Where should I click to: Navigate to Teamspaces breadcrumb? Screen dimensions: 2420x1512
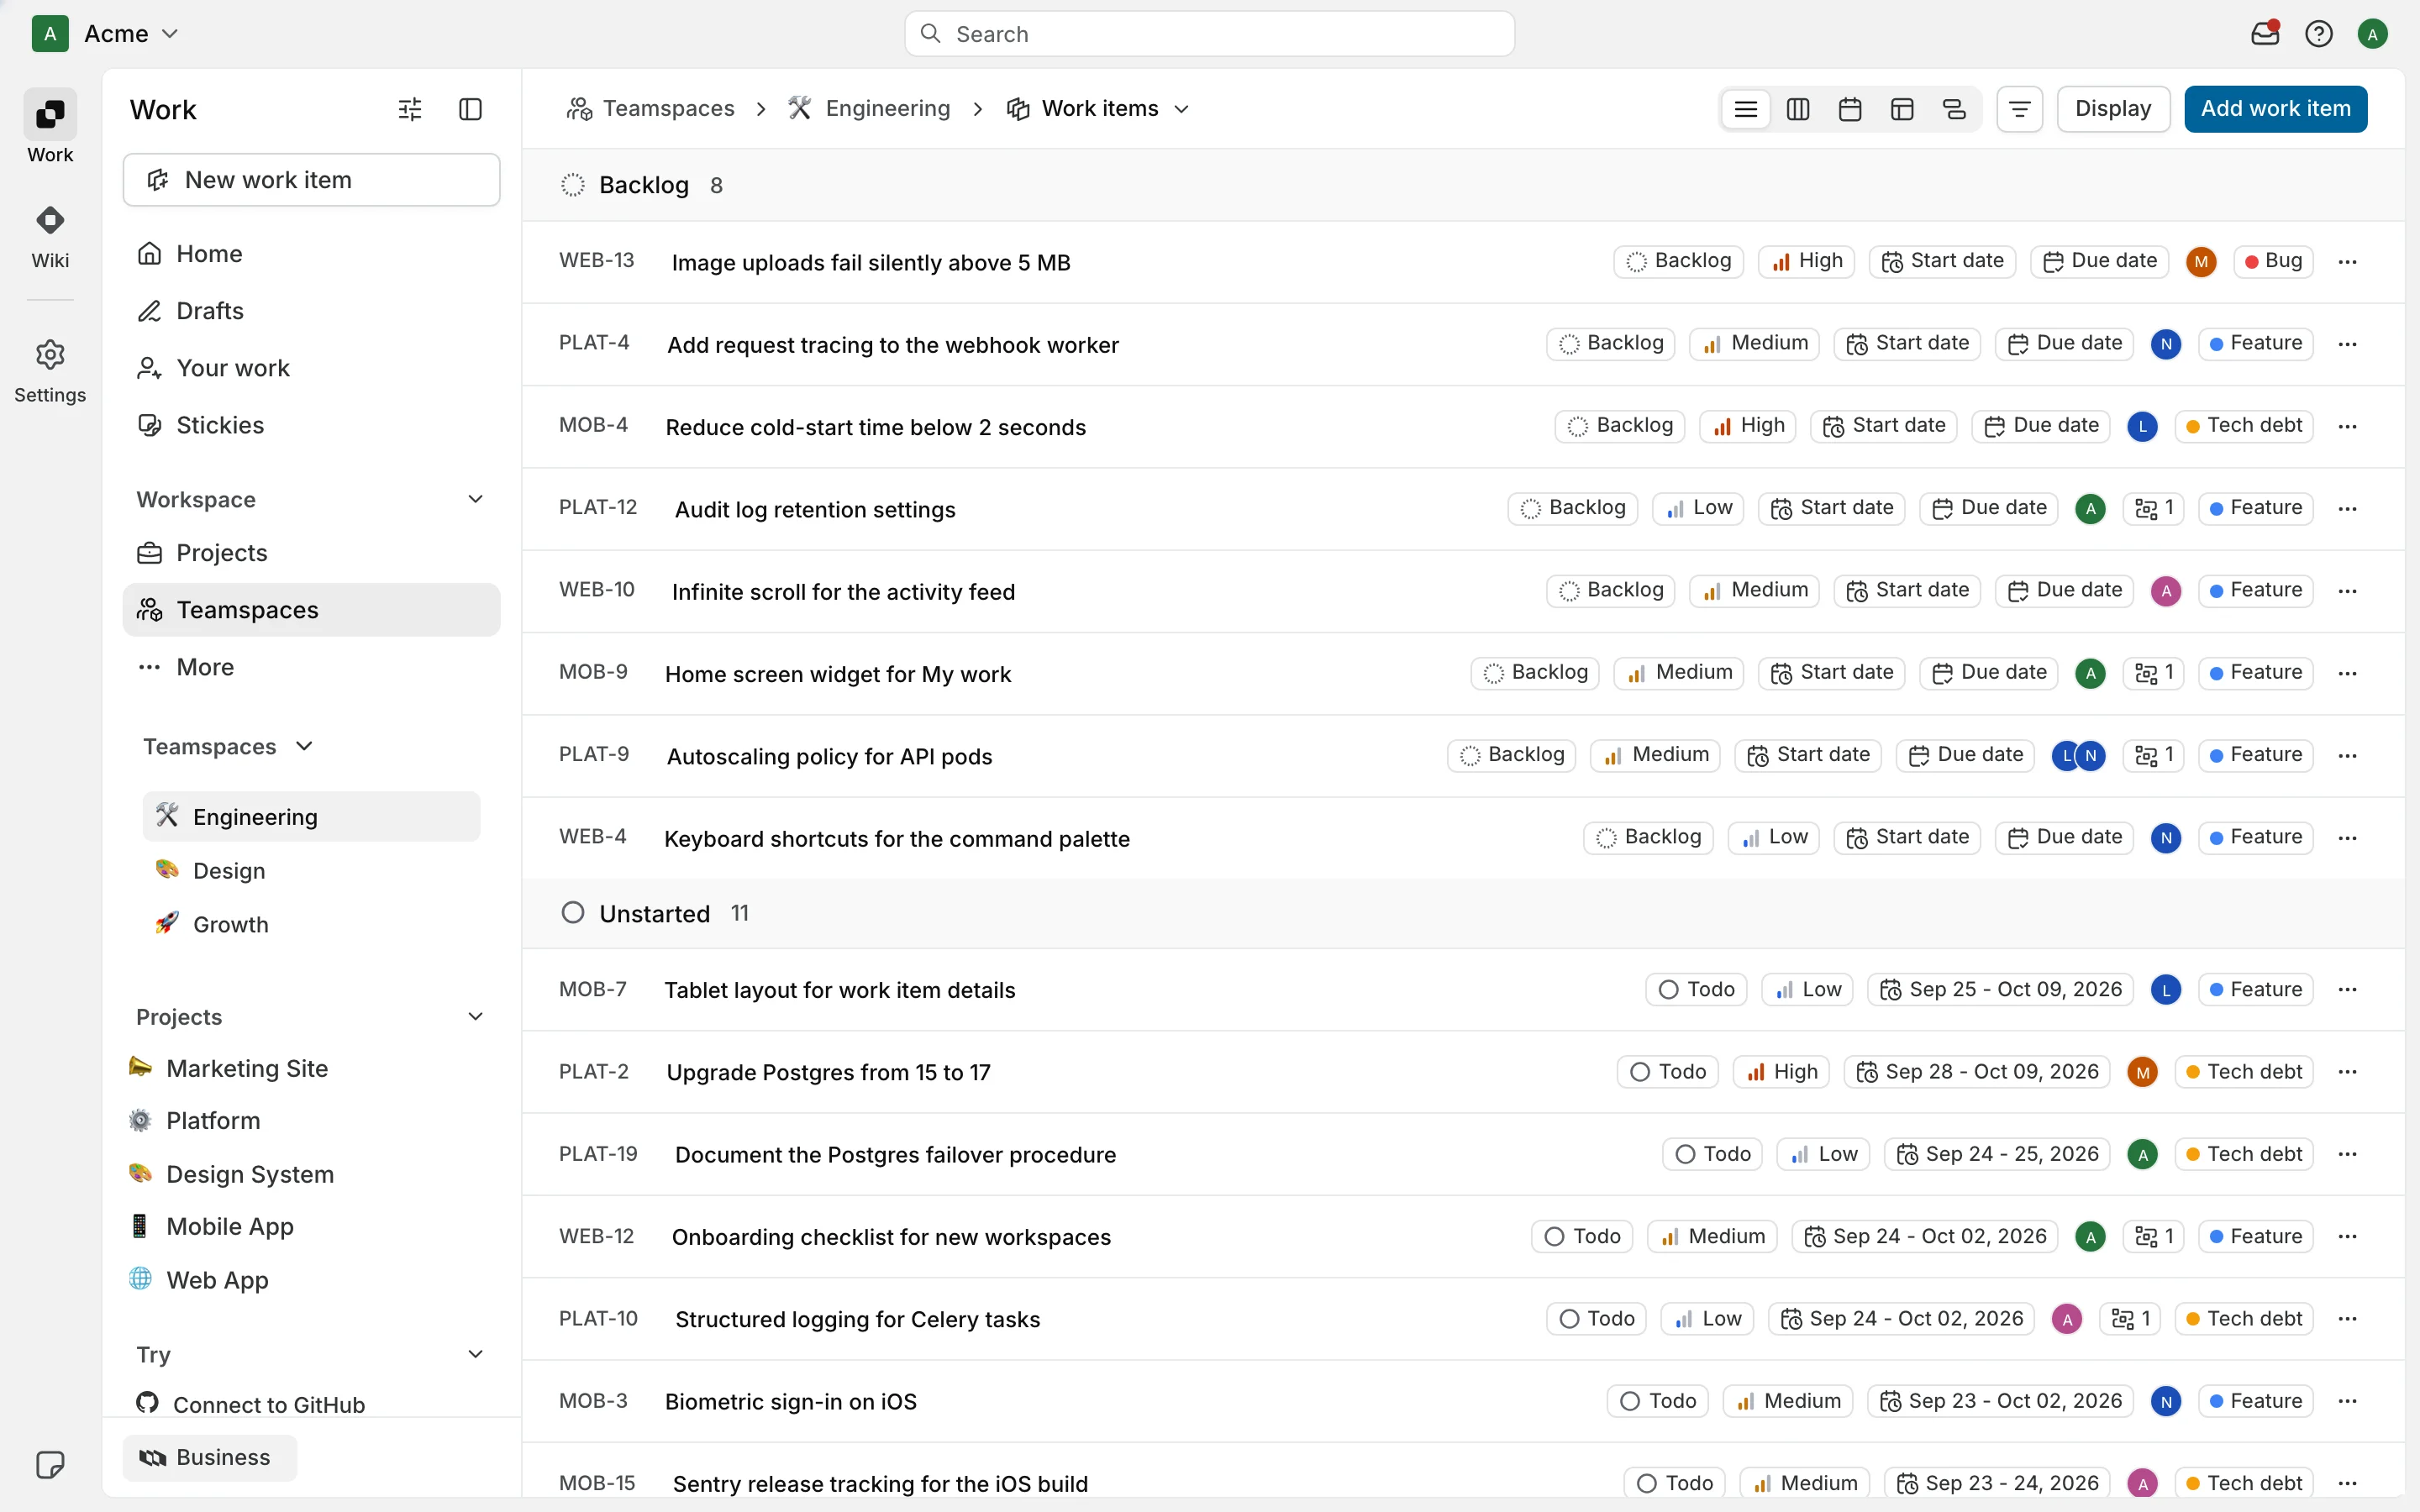click(651, 109)
